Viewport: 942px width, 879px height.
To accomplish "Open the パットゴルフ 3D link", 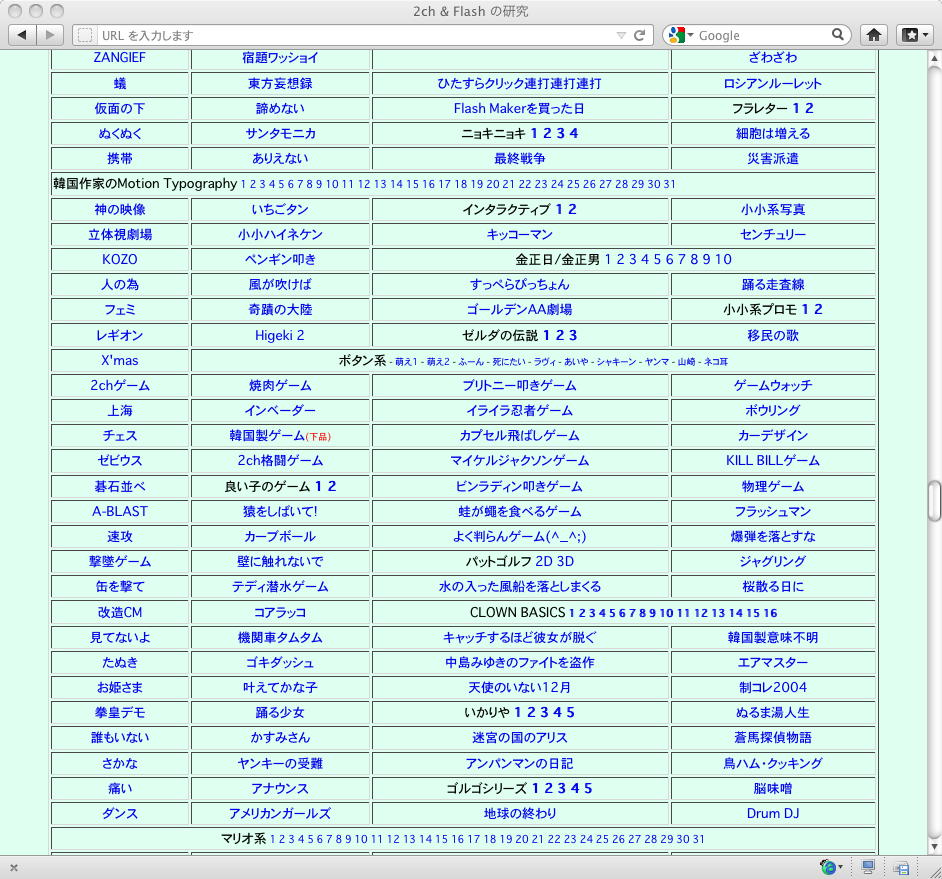I will tap(565, 562).
